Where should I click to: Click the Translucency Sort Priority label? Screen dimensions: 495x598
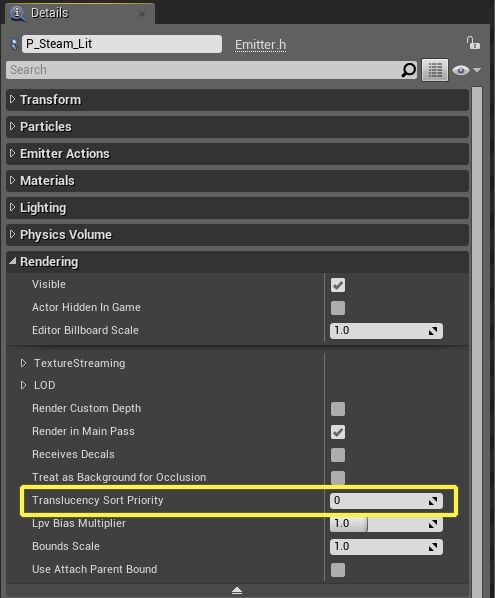click(x=98, y=500)
